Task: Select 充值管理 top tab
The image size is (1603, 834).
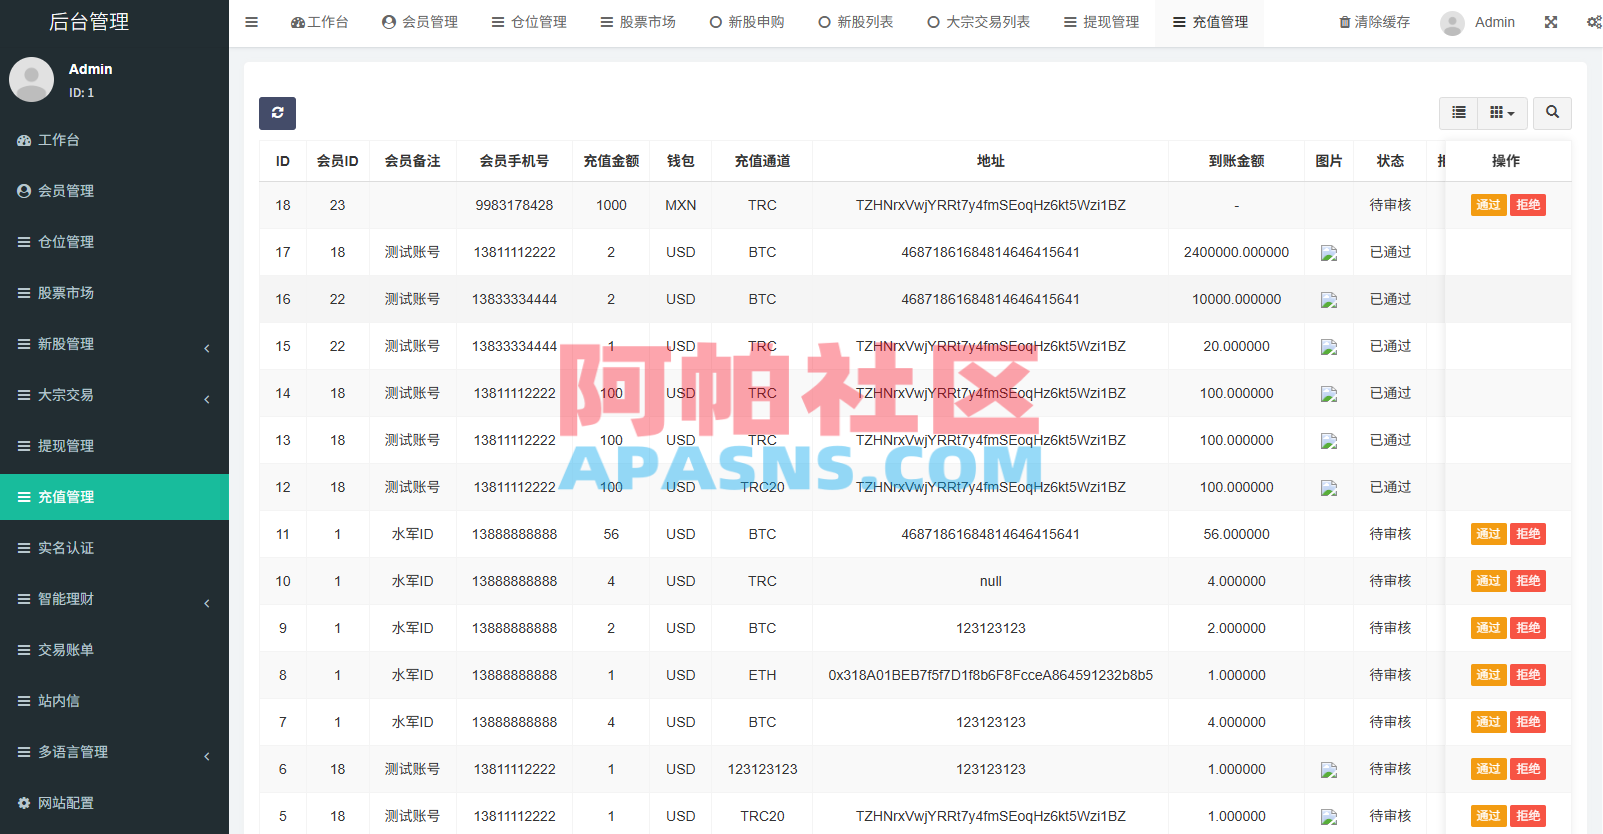Action: (x=1210, y=22)
